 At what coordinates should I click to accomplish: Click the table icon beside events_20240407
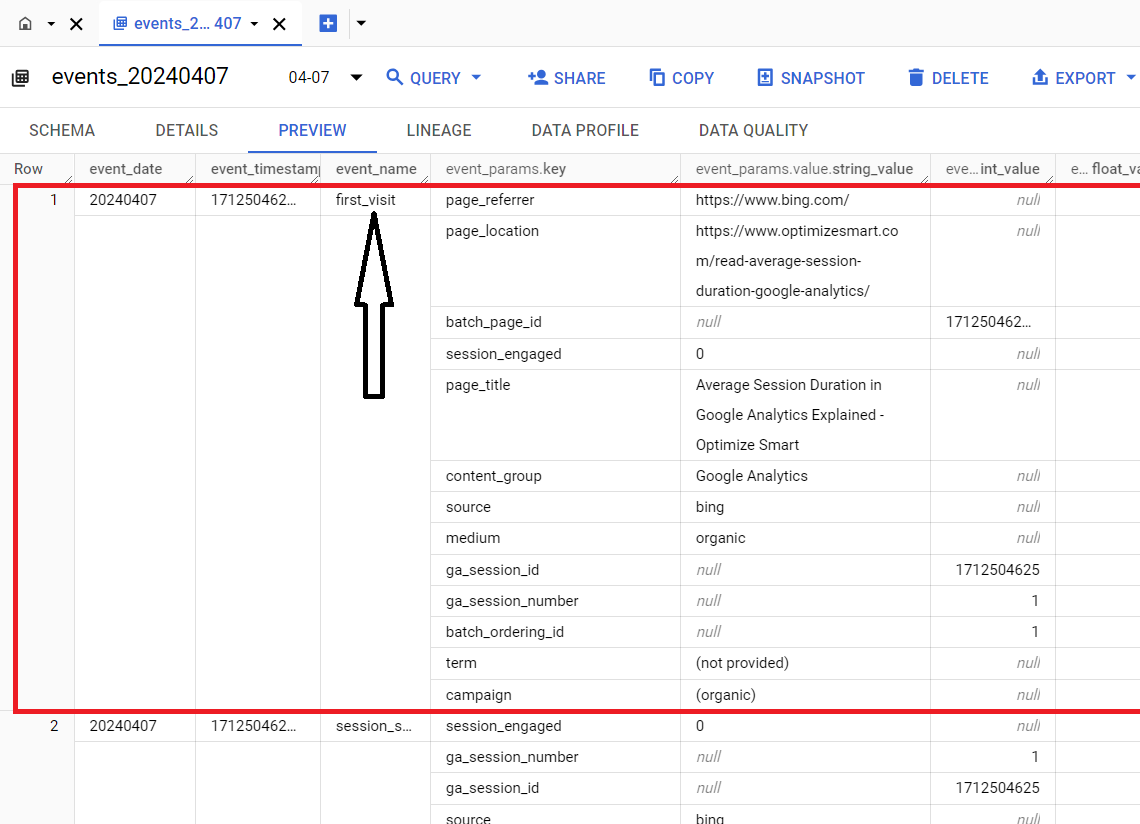click(20, 78)
